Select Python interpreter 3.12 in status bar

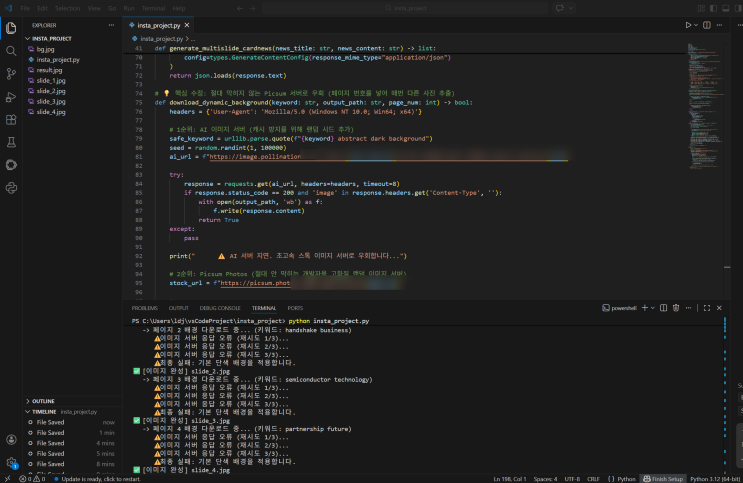coord(715,479)
